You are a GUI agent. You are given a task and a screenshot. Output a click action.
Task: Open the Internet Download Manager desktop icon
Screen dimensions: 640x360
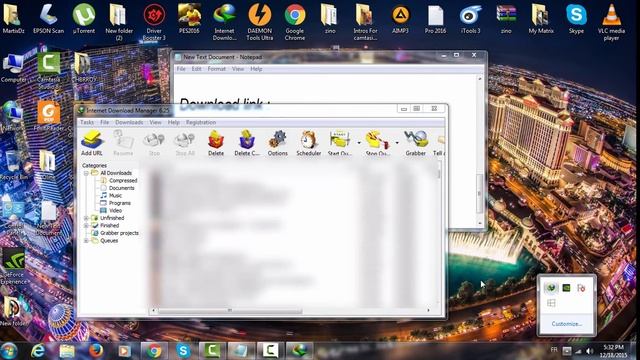[x=224, y=22]
